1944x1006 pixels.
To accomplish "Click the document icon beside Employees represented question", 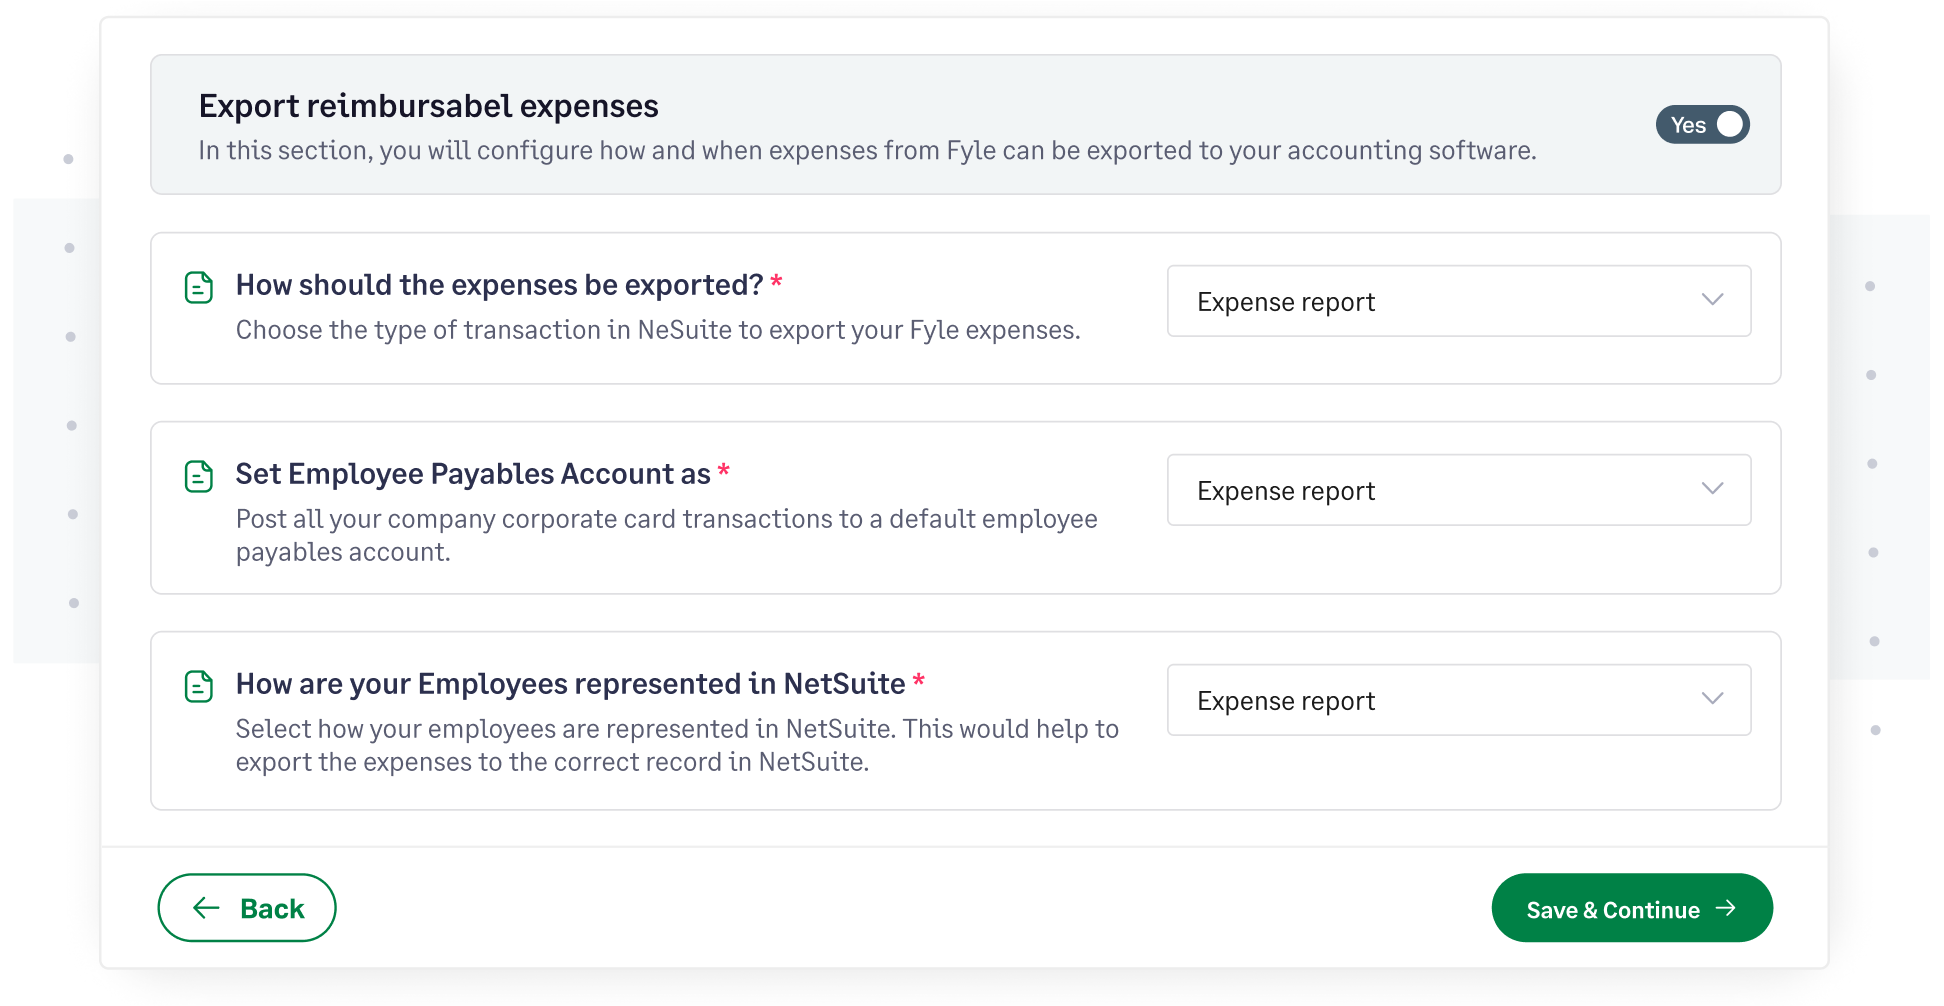I will [x=199, y=686].
